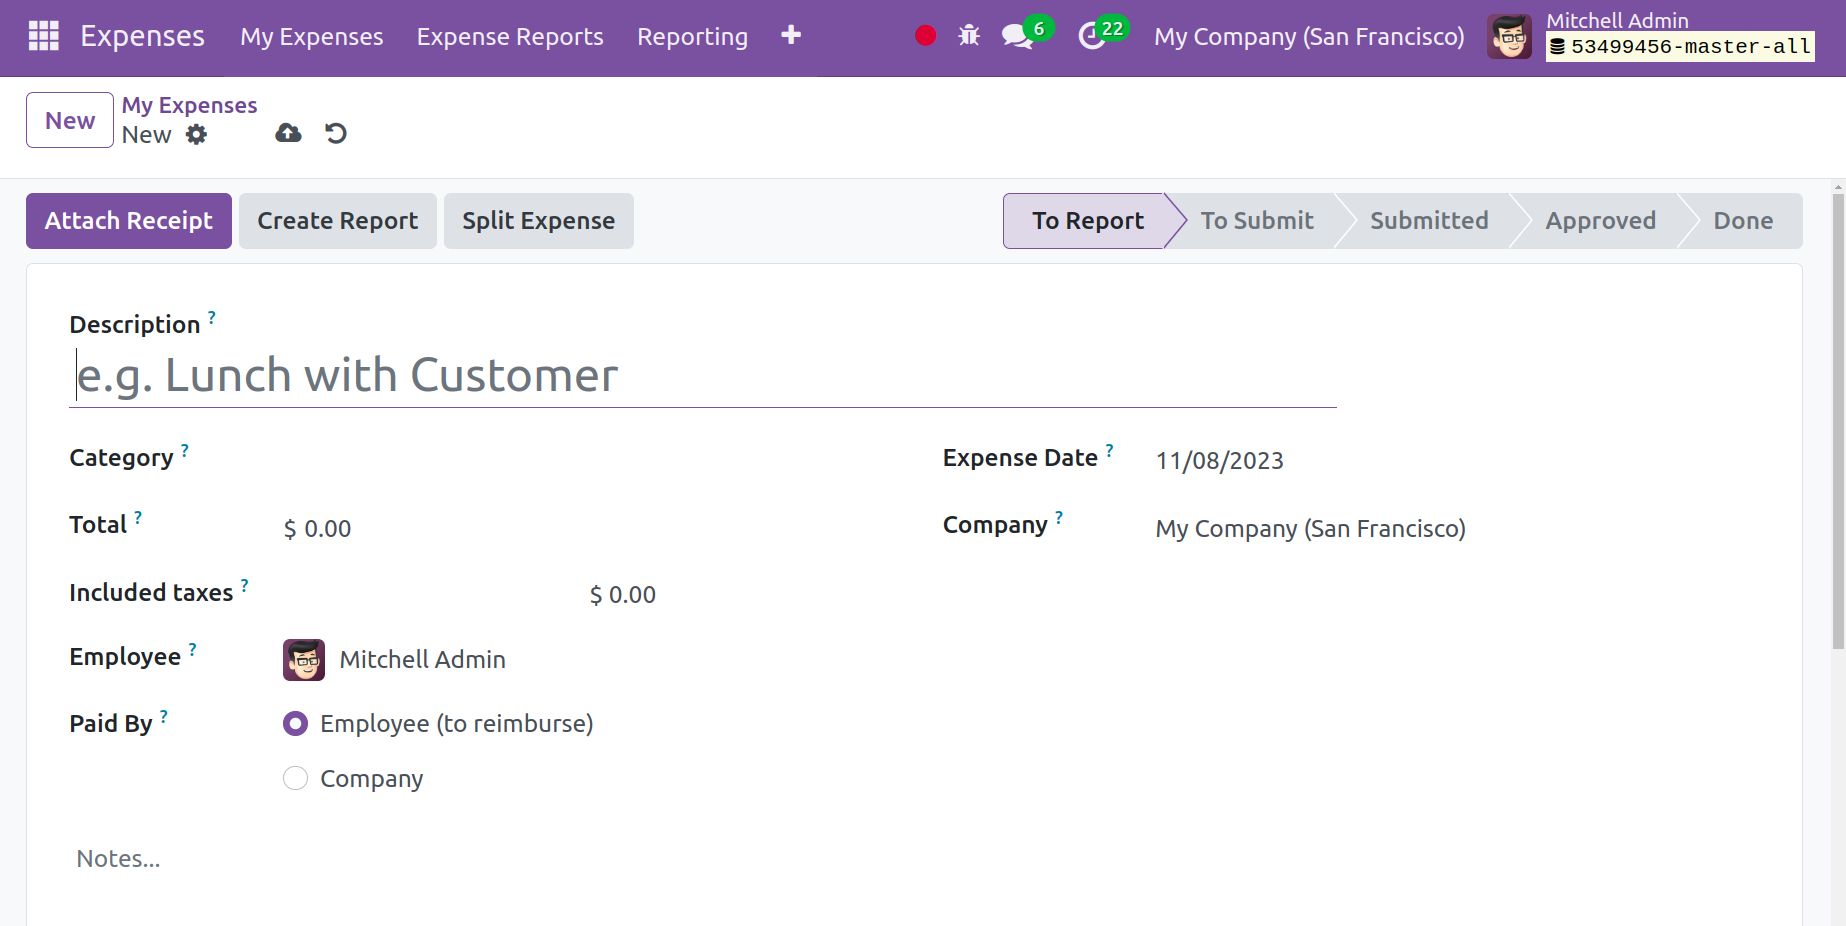Click the Category help question mark
1846x926 pixels.
pos(185,450)
